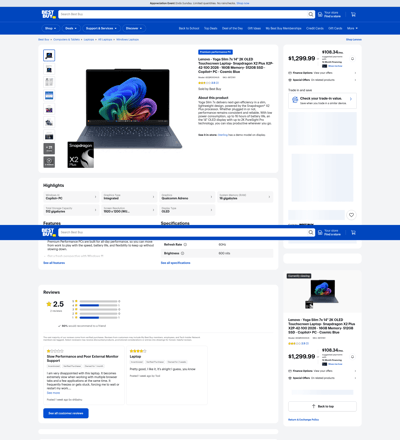Click the trade-in value globe icon

point(295,100)
